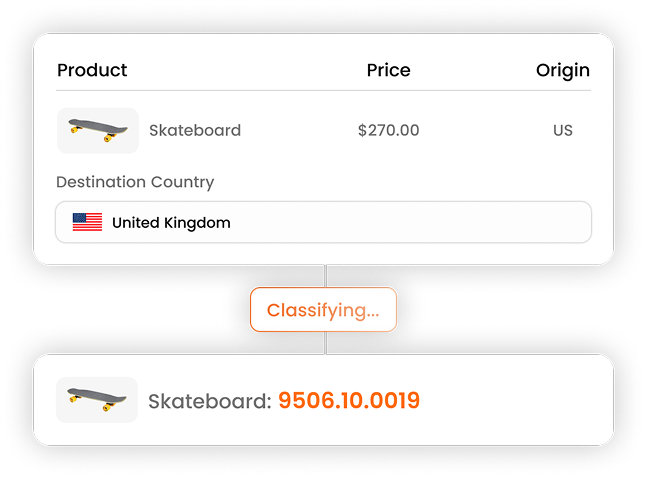This screenshot has height=479, width=647.
Task: Click the US origin value
Action: tap(562, 130)
